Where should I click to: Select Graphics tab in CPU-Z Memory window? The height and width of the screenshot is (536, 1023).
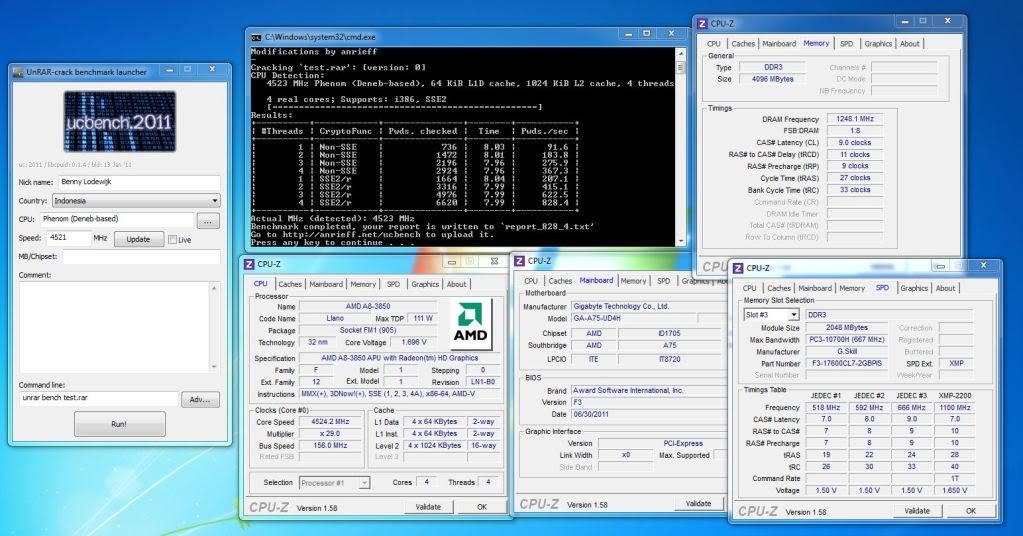pyautogui.click(x=878, y=44)
